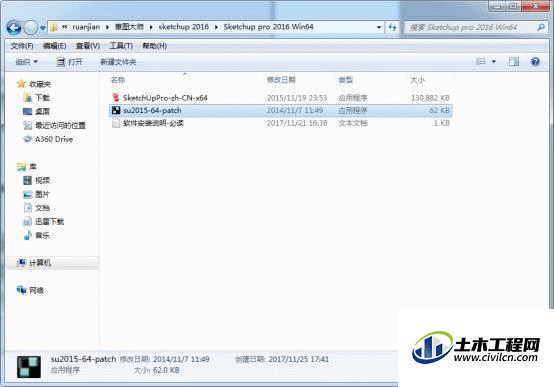Click the A360 Drive icon
Screen dimensions: 554x387
click(28, 139)
